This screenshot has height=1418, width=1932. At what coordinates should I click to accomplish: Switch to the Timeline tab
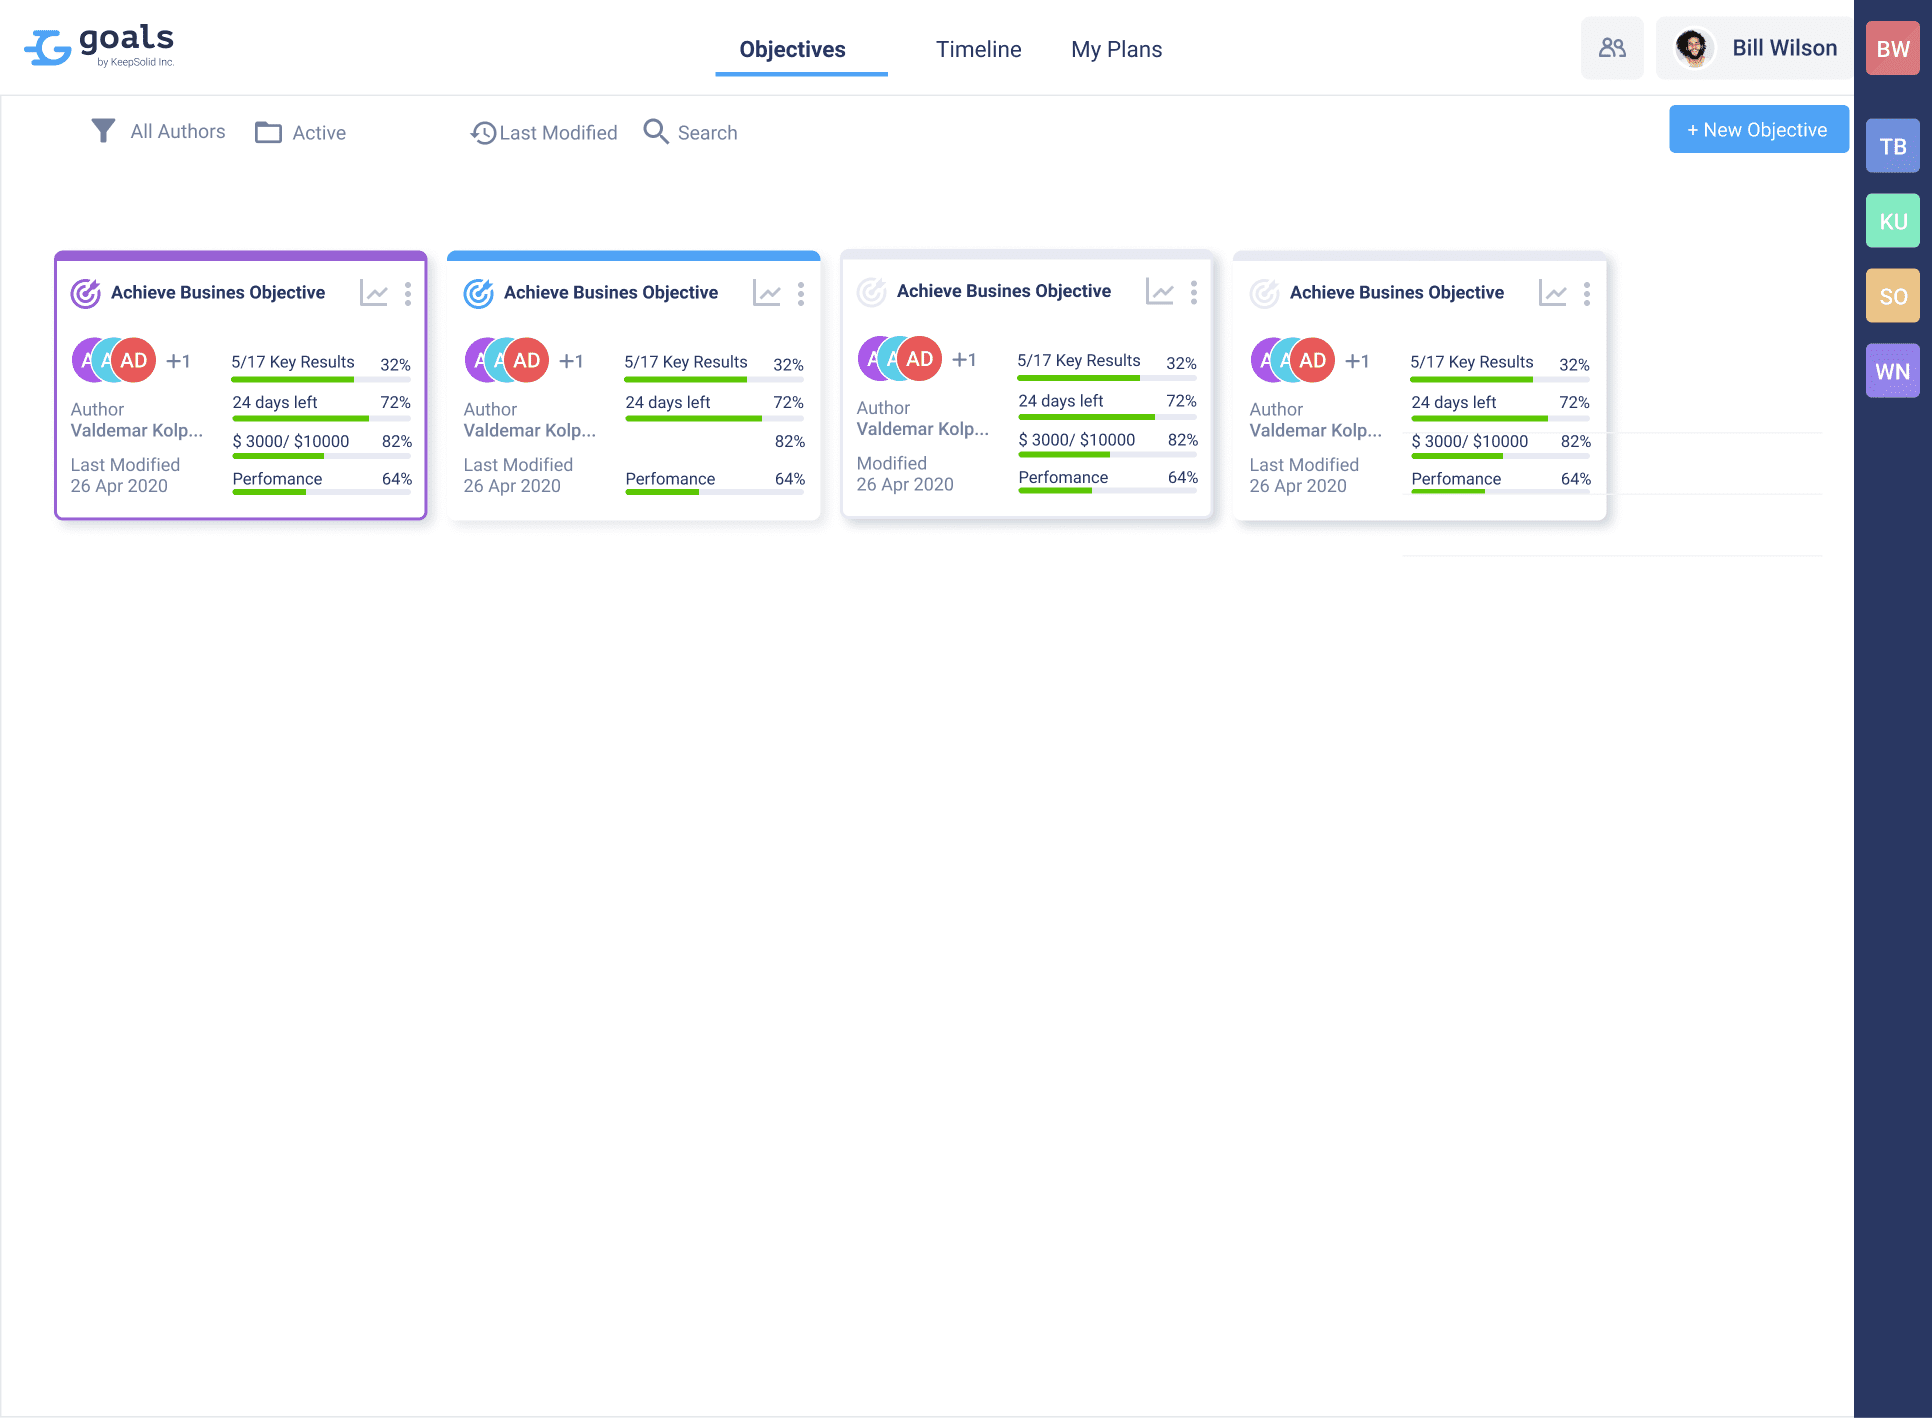(x=976, y=50)
